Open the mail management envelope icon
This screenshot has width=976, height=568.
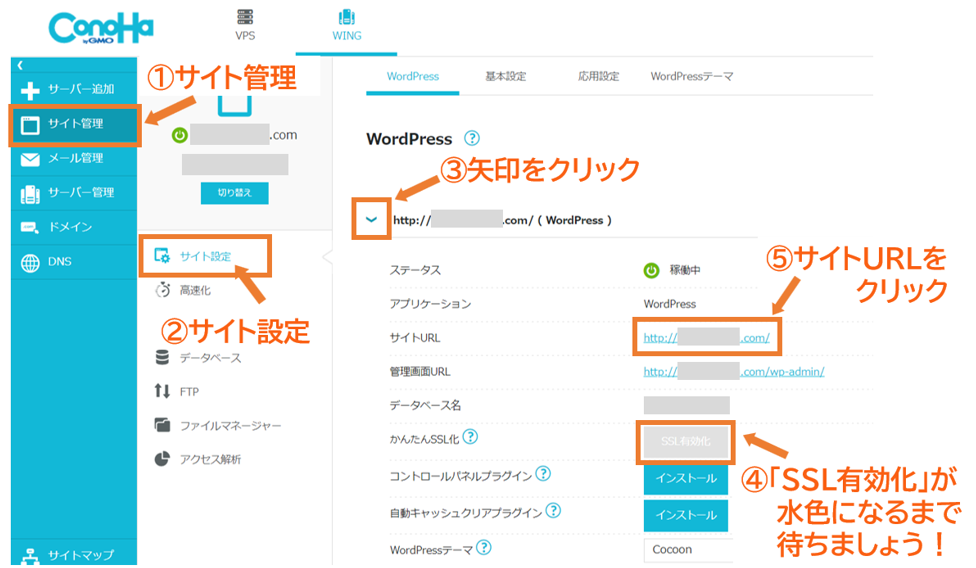(30, 158)
